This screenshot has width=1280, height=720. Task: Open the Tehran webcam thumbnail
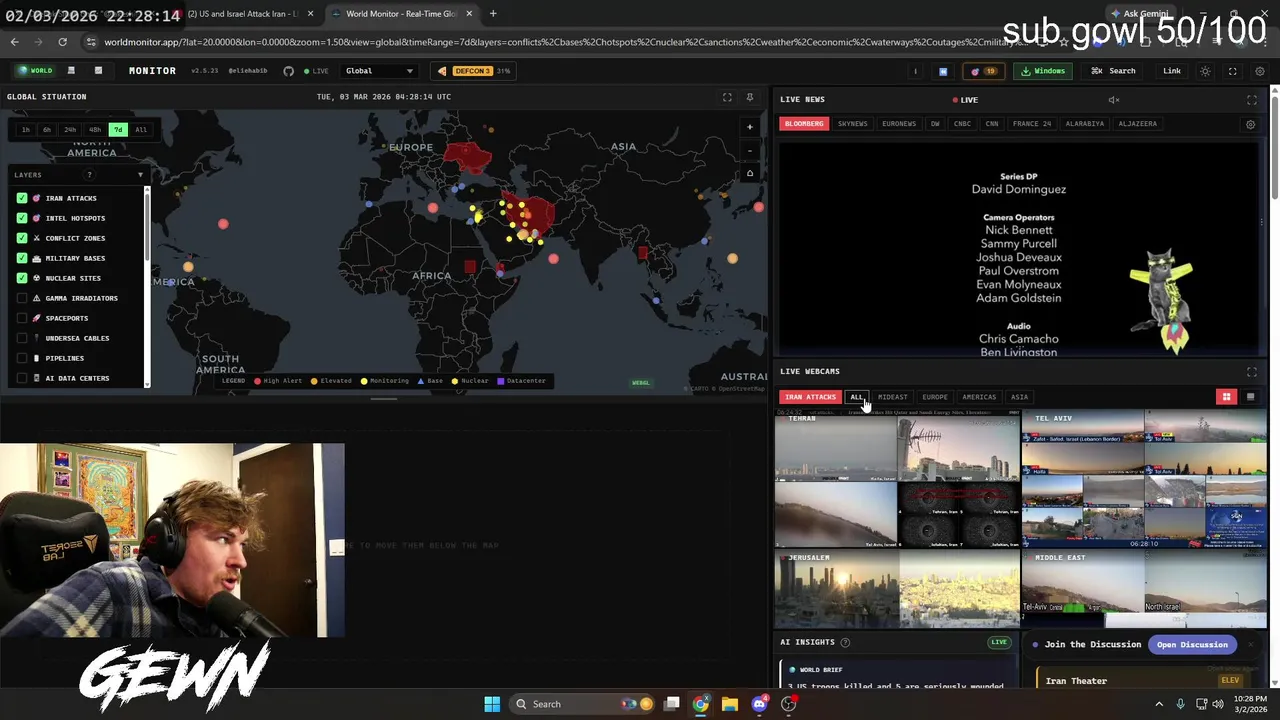coord(897,480)
